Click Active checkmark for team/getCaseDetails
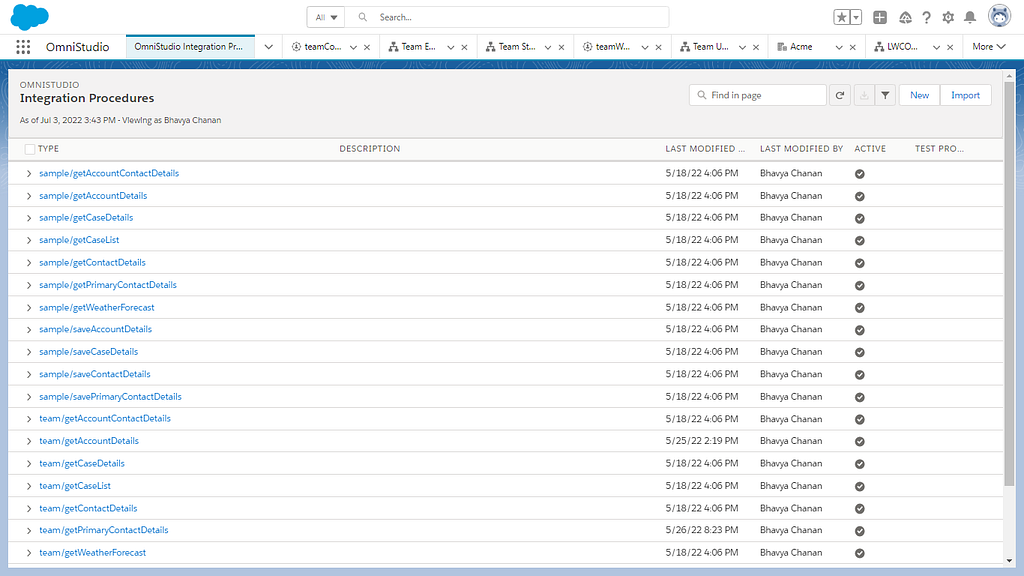Image resolution: width=1024 pixels, height=576 pixels. pyautogui.click(x=860, y=464)
